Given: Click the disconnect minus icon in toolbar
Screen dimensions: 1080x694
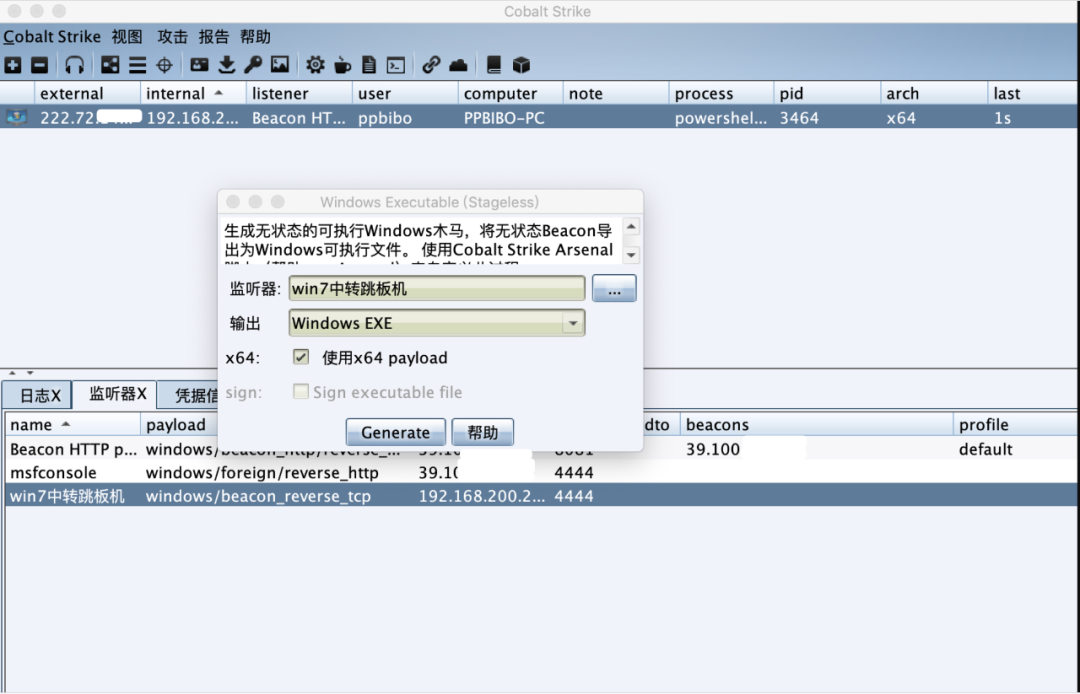Looking at the screenshot, I should [x=40, y=65].
